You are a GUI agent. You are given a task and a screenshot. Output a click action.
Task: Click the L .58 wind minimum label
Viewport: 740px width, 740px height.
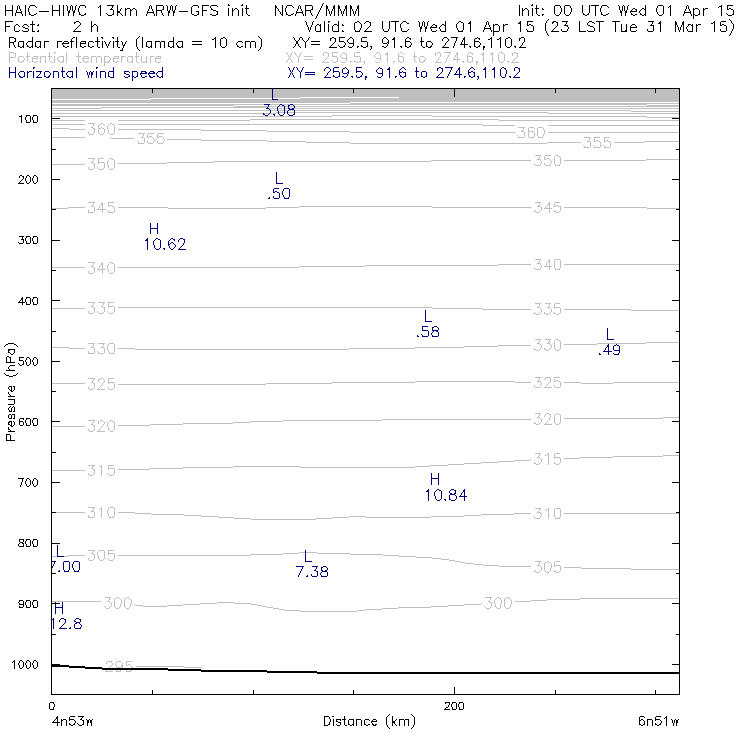coord(428,324)
